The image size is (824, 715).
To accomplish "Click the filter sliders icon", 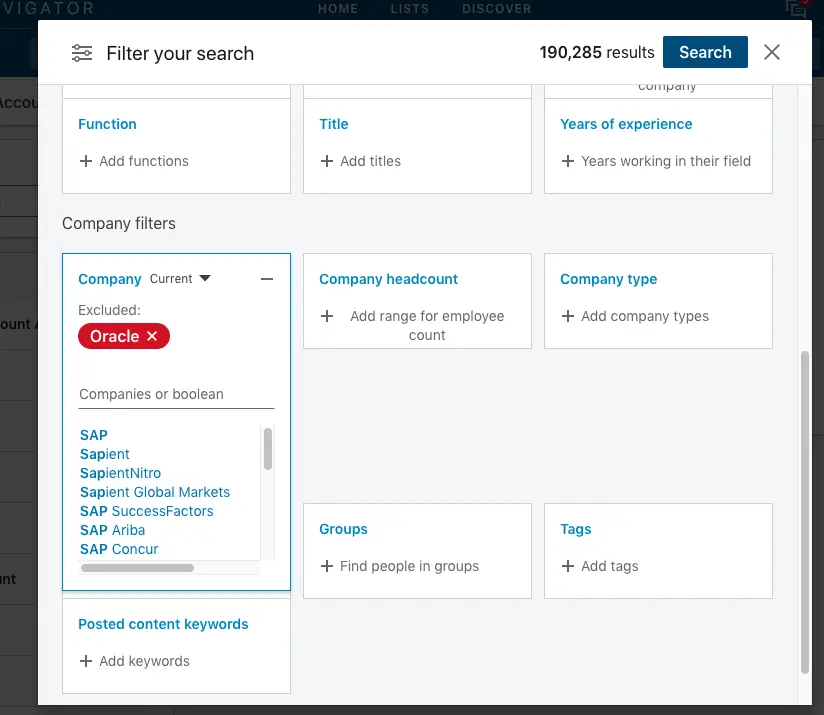I will (x=82, y=53).
